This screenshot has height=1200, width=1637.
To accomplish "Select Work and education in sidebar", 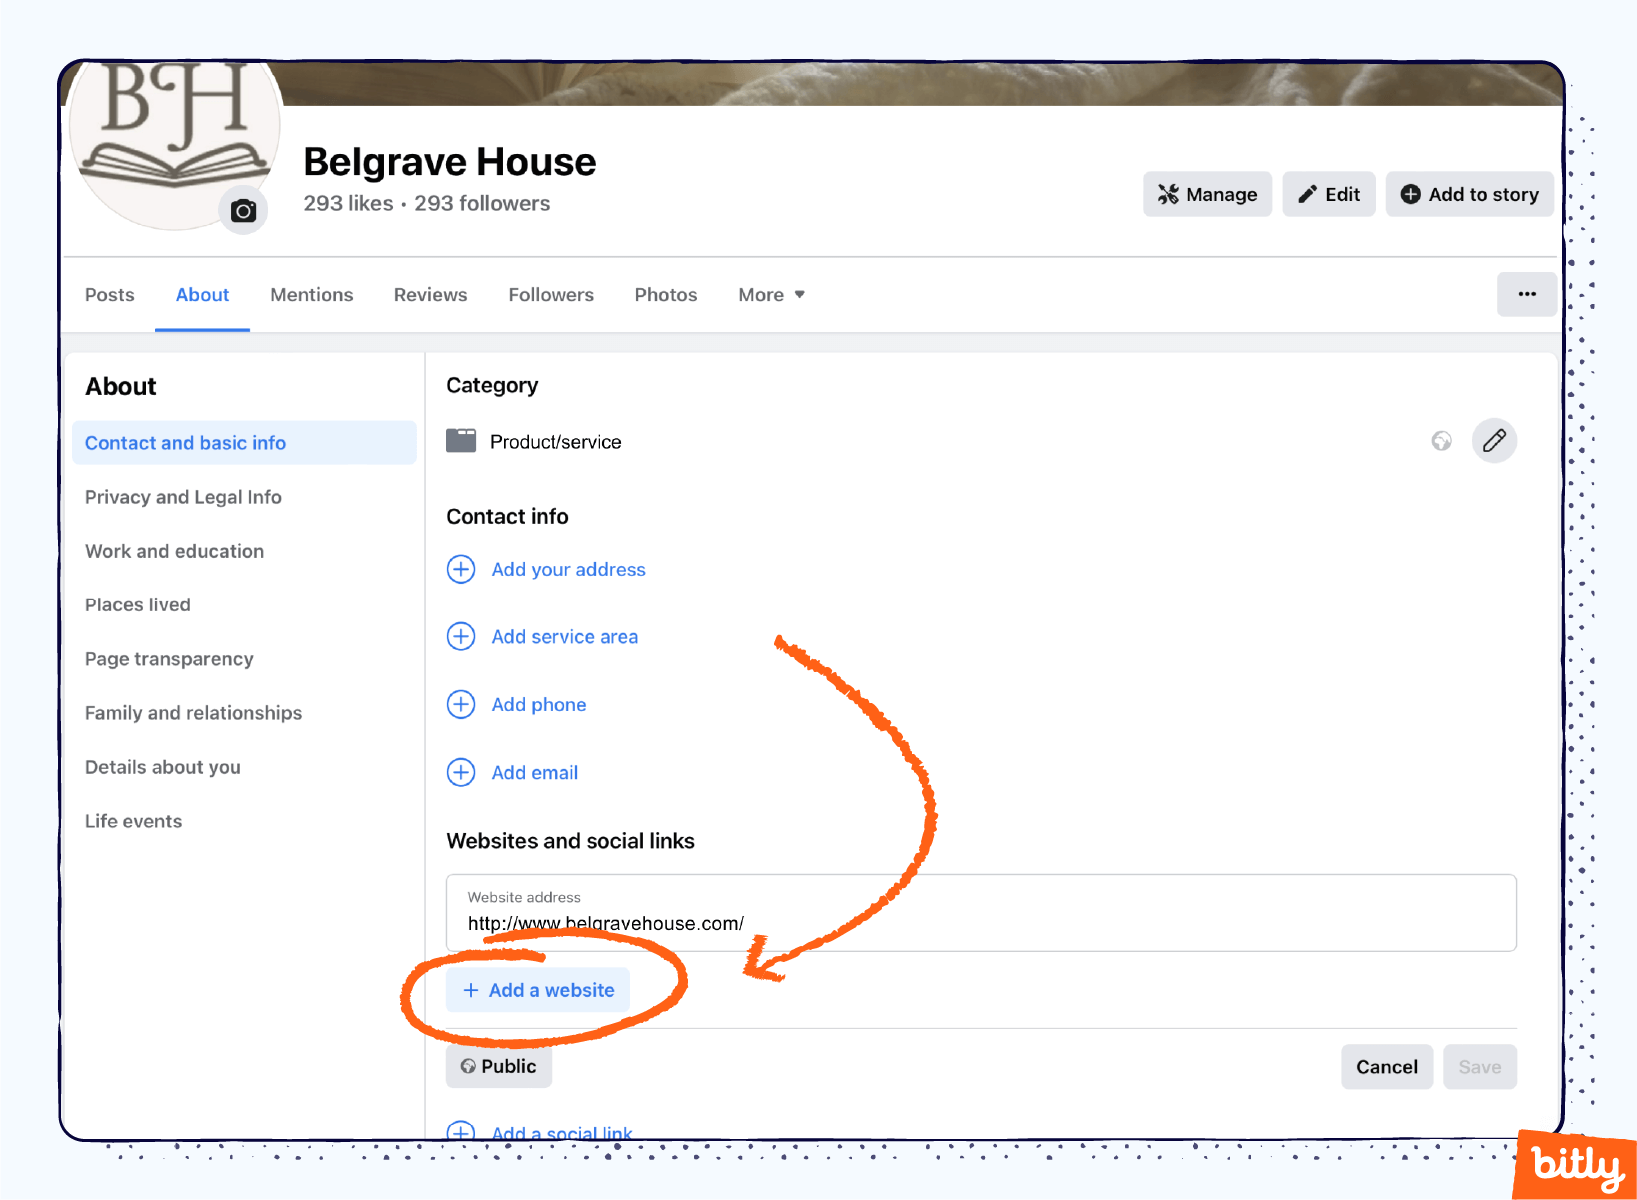I will click(x=174, y=551).
